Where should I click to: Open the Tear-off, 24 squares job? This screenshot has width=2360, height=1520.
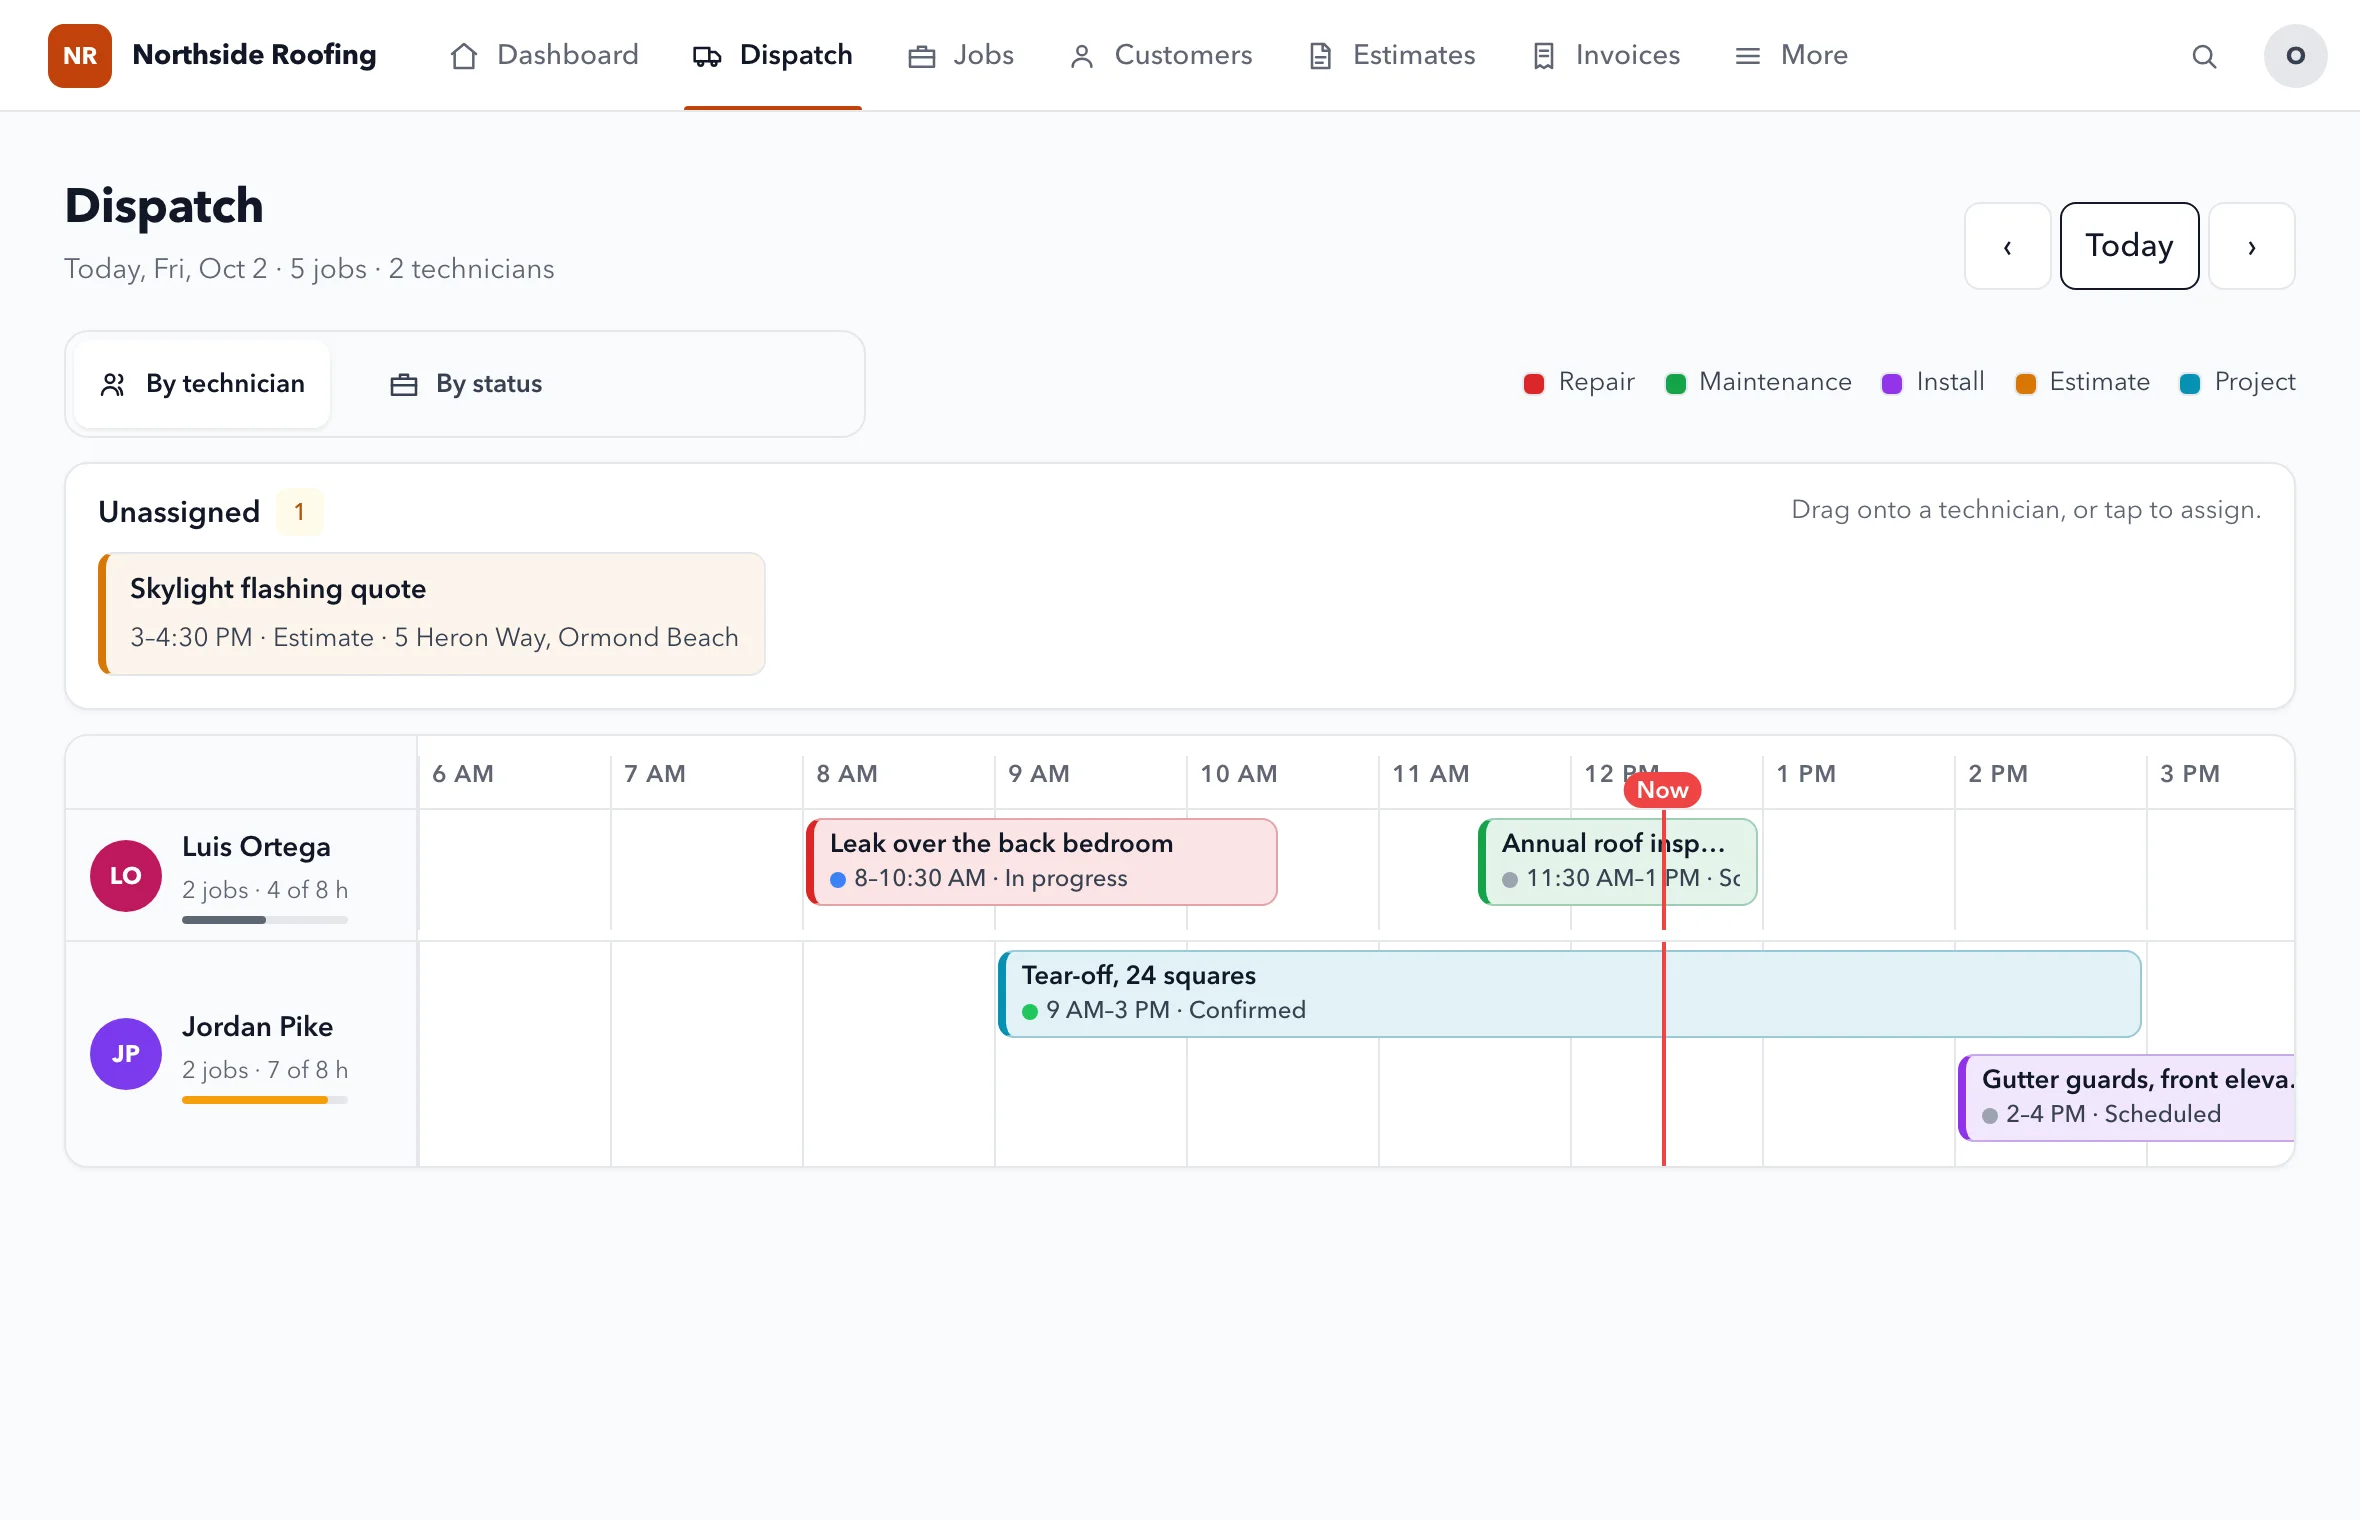(1569, 994)
